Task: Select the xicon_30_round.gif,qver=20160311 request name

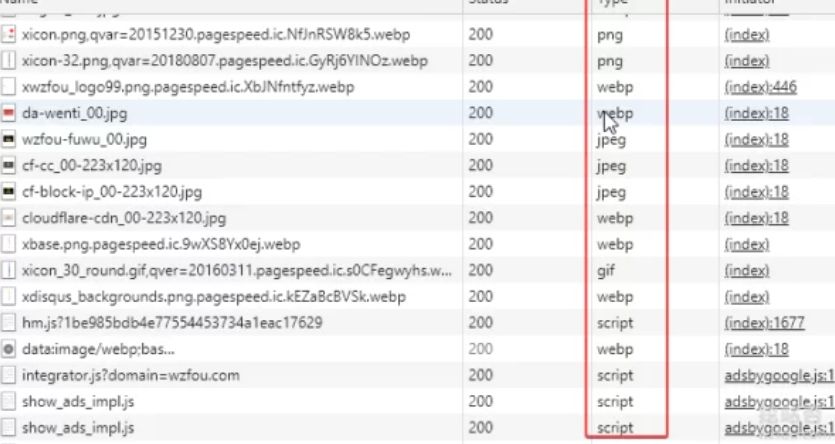Action: pos(237,270)
